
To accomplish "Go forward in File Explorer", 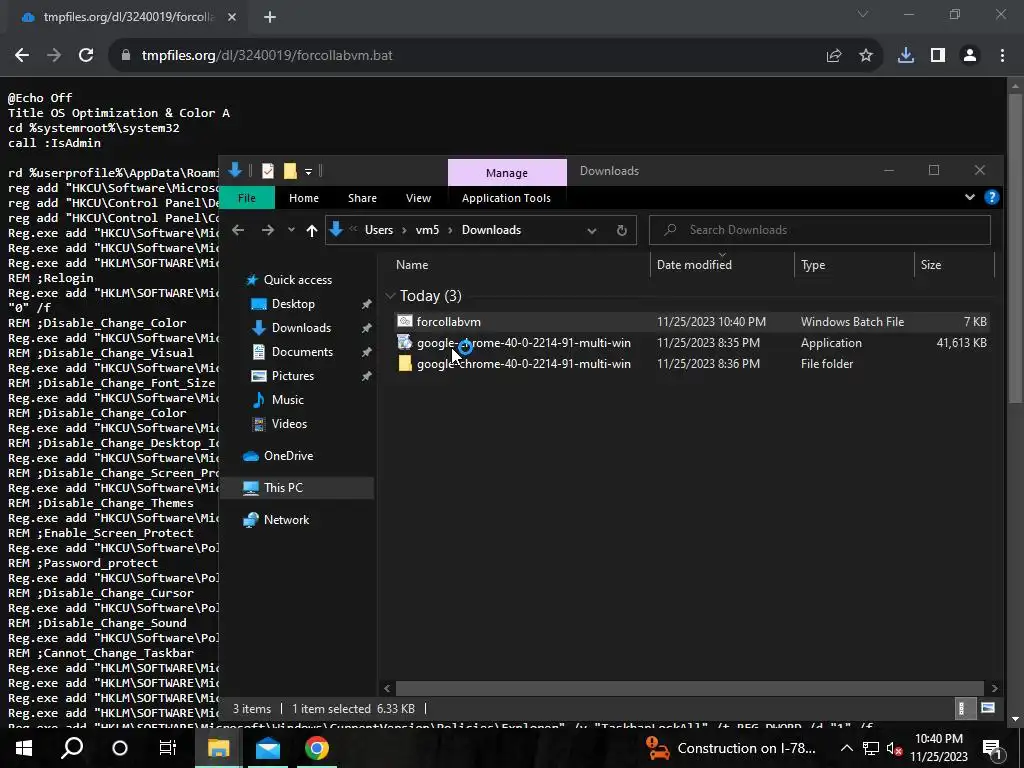I will click(268, 230).
